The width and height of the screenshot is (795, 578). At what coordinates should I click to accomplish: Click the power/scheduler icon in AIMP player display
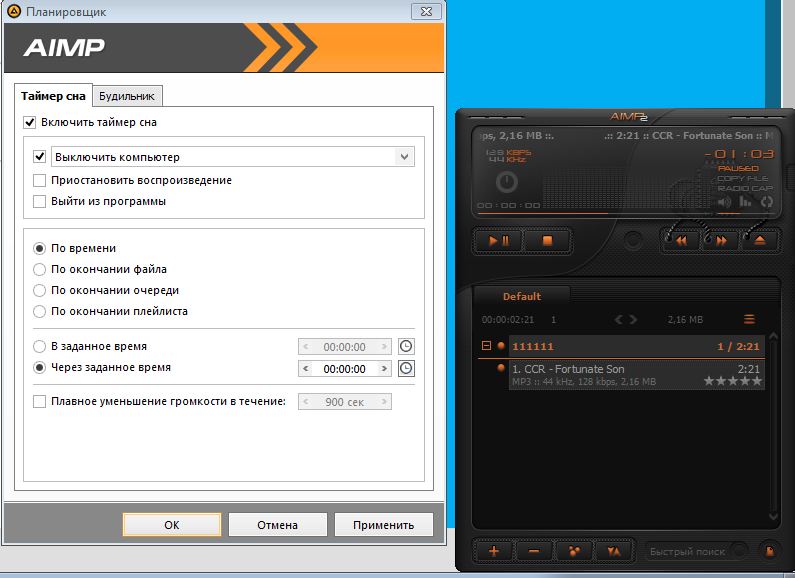tap(506, 182)
